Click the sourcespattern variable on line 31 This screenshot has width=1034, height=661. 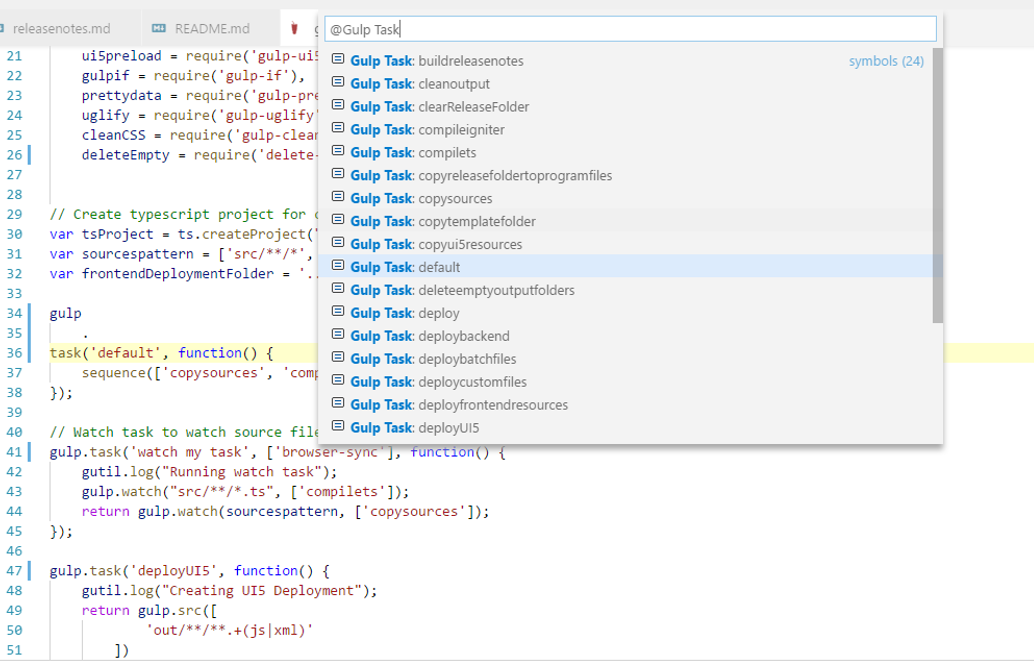pos(137,254)
